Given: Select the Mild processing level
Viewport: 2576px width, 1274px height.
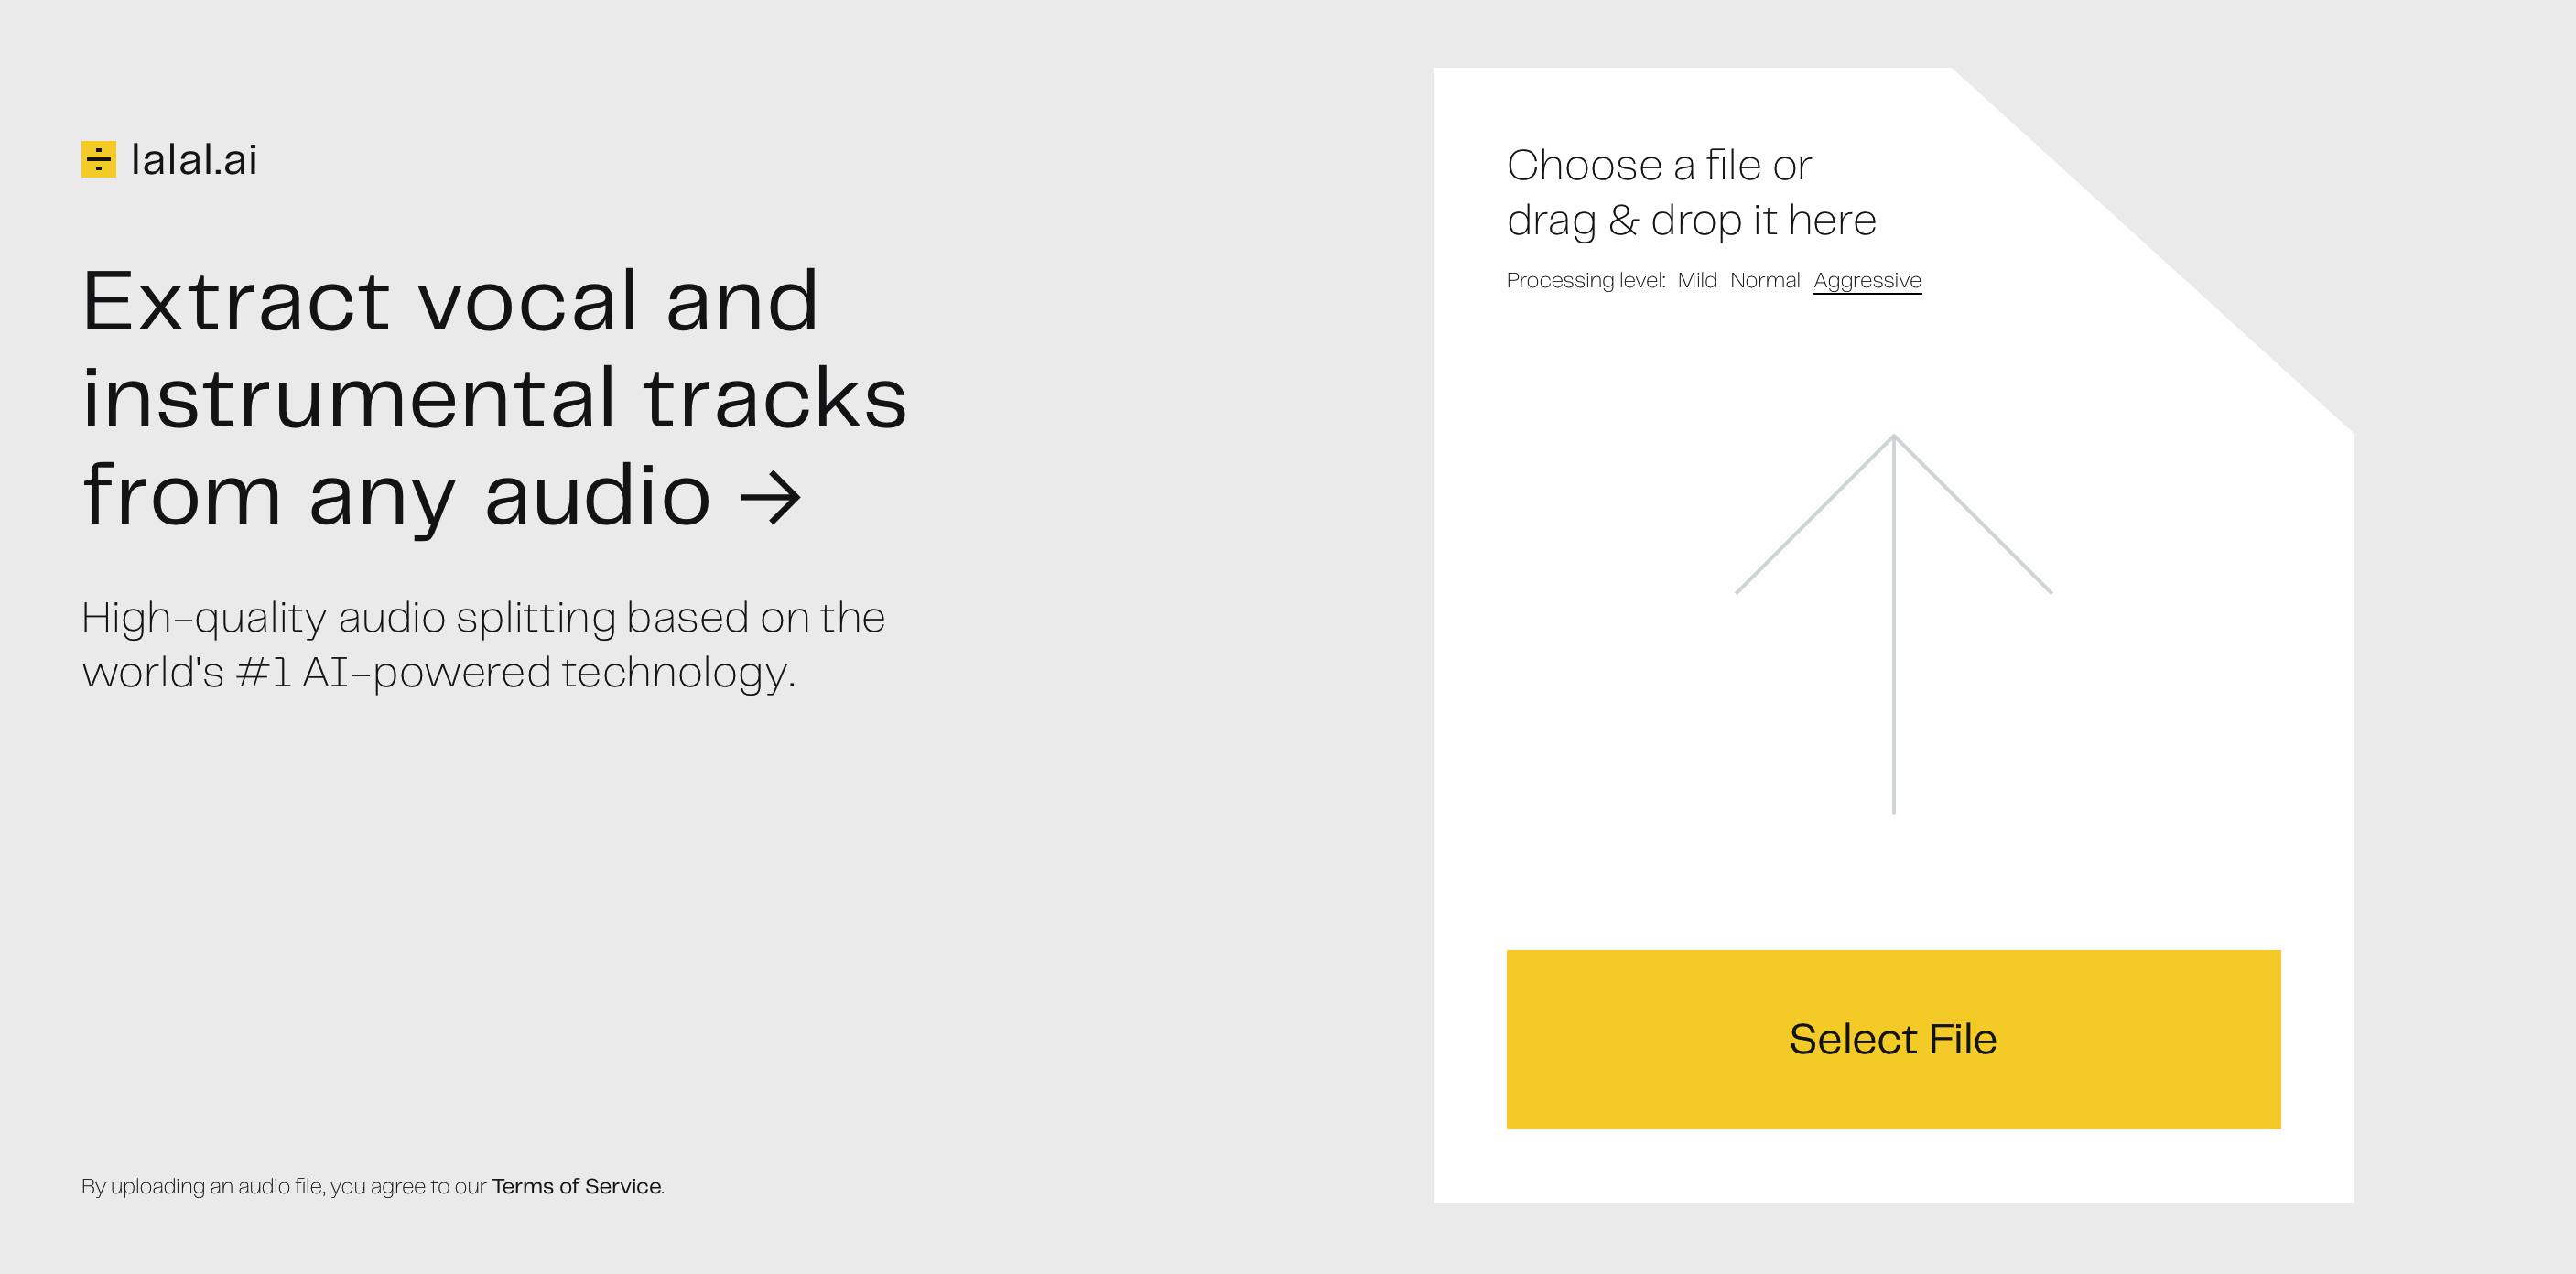Looking at the screenshot, I should (1697, 281).
